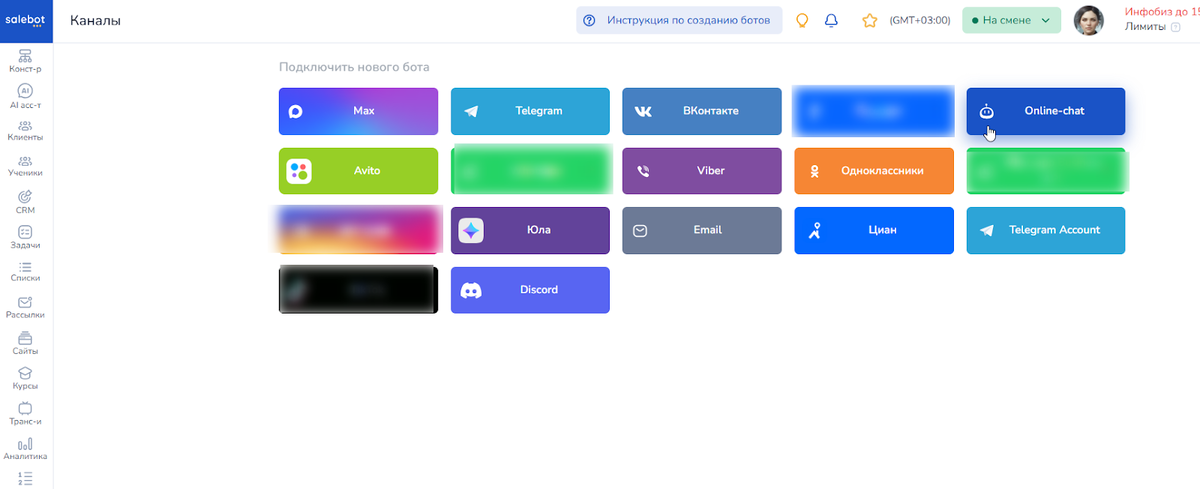Connect an Email channel
The height and width of the screenshot is (489, 1200).
tap(702, 230)
